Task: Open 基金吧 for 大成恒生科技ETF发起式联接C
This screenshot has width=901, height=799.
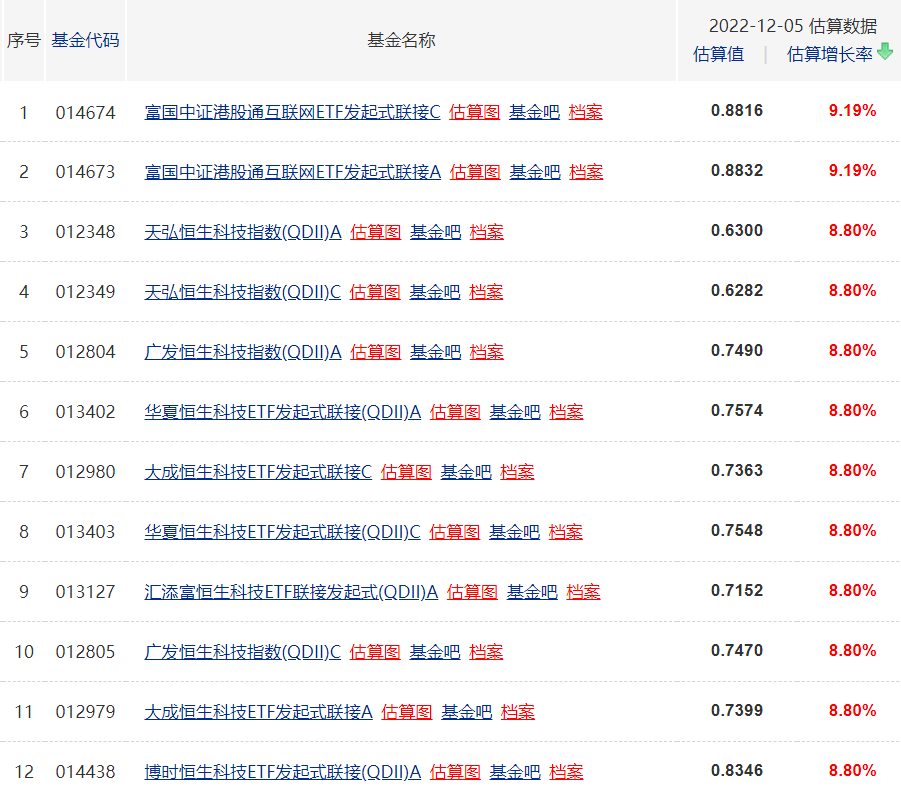Action: pyautogui.click(x=466, y=472)
